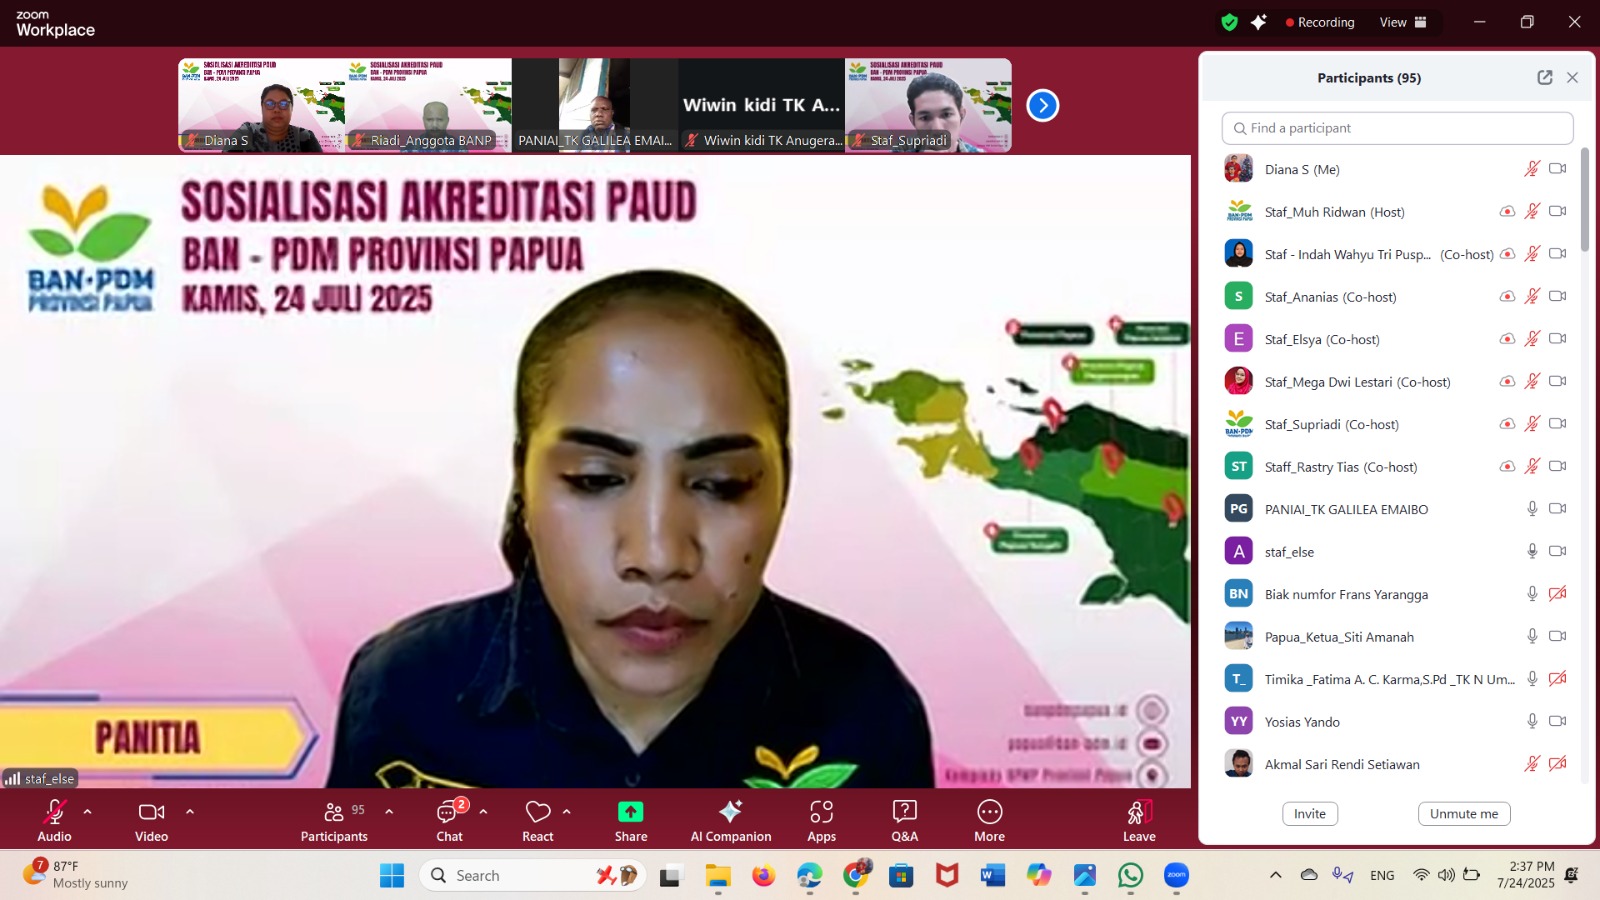The image size is (1600, 900).
Task: Expand the audio options arrow
Action: 88,812
